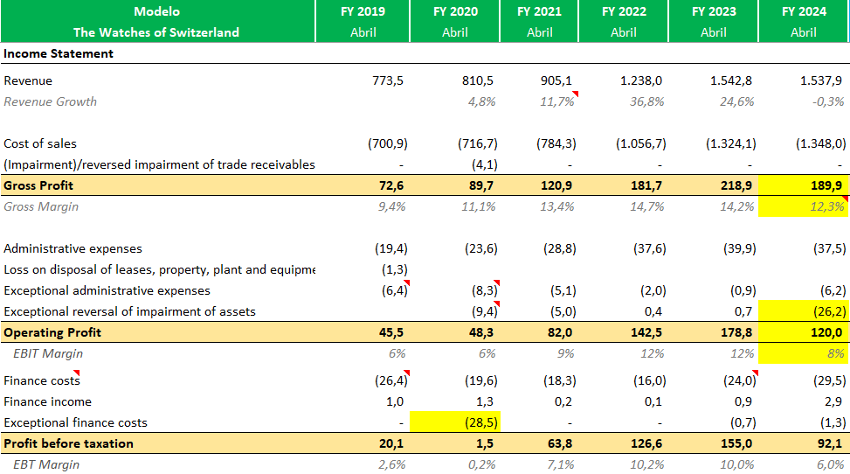Click FY 2023 revenue value 1.542,8

tap(731, 81)
